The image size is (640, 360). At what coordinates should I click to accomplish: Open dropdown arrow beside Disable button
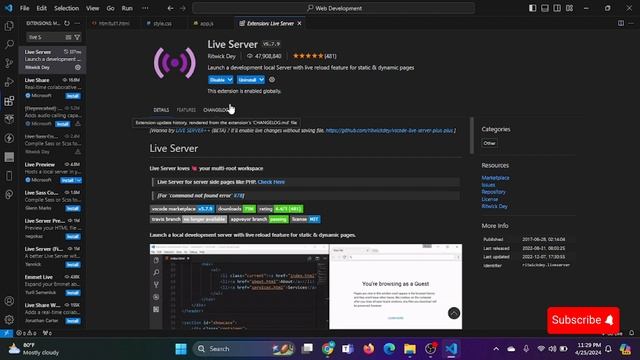[230, 80]
